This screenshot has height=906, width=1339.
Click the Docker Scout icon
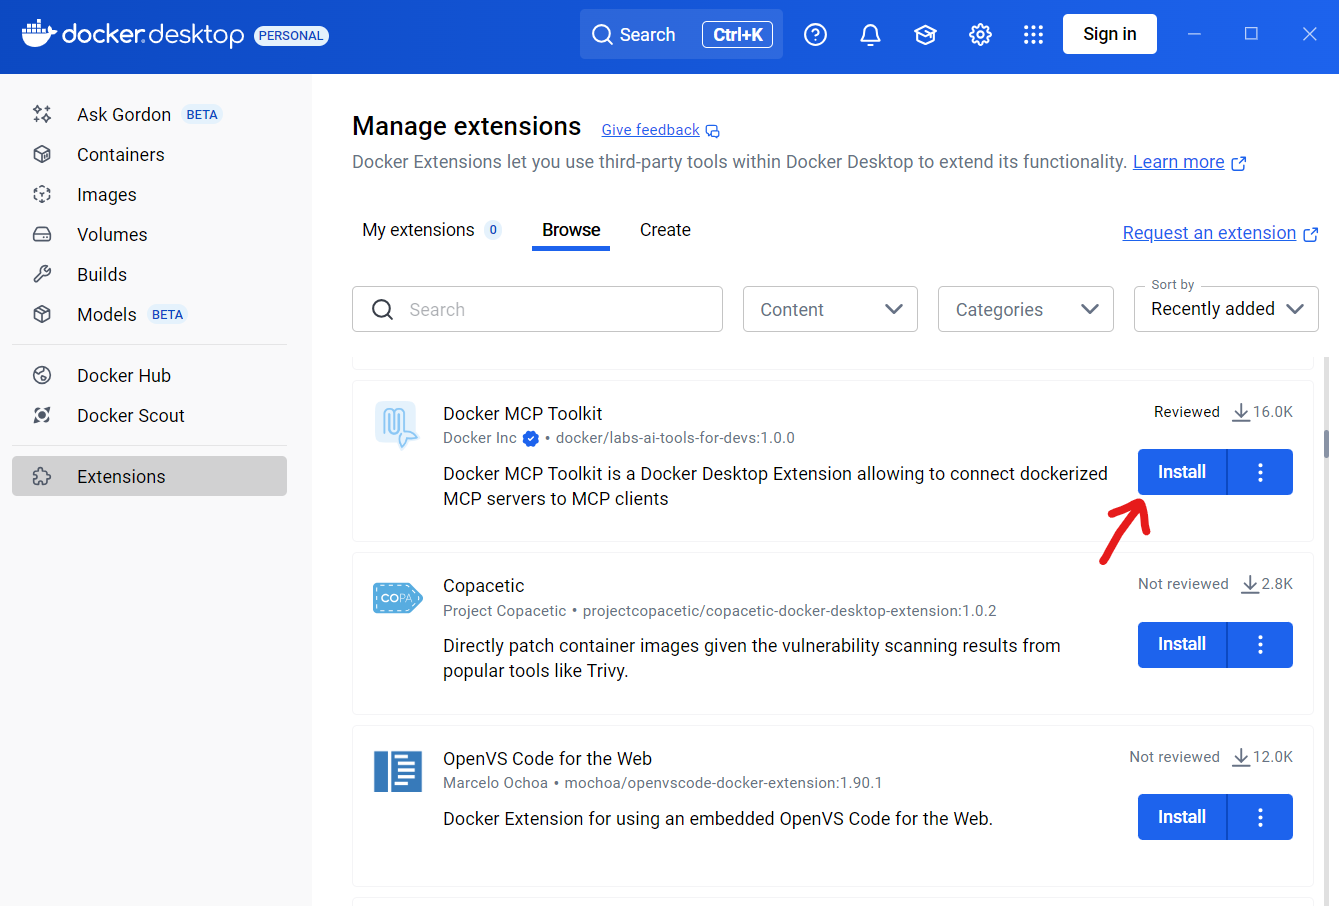[x=42, y=415]
